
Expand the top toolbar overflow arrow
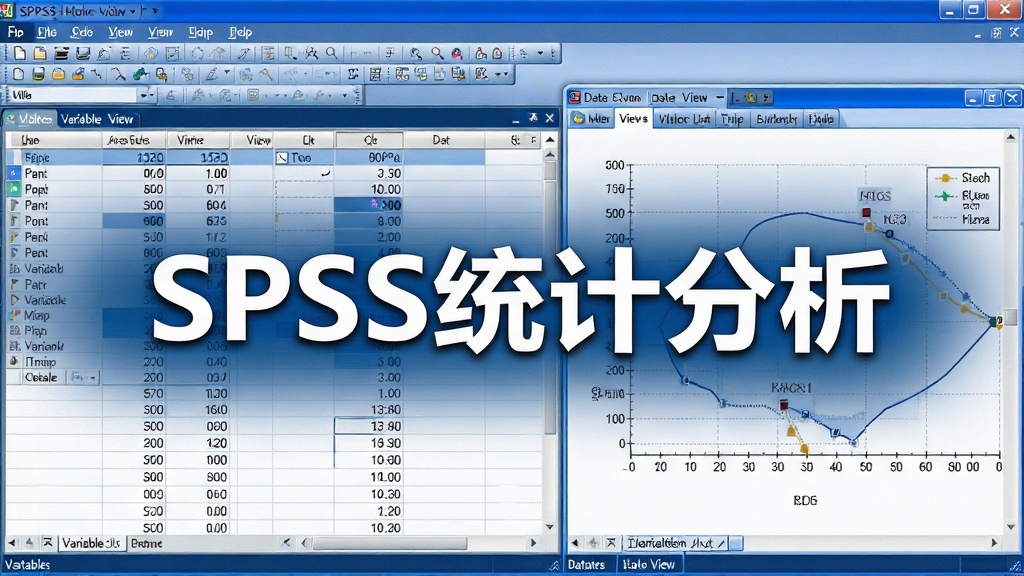pyautogui.click(x=540, y=53)
